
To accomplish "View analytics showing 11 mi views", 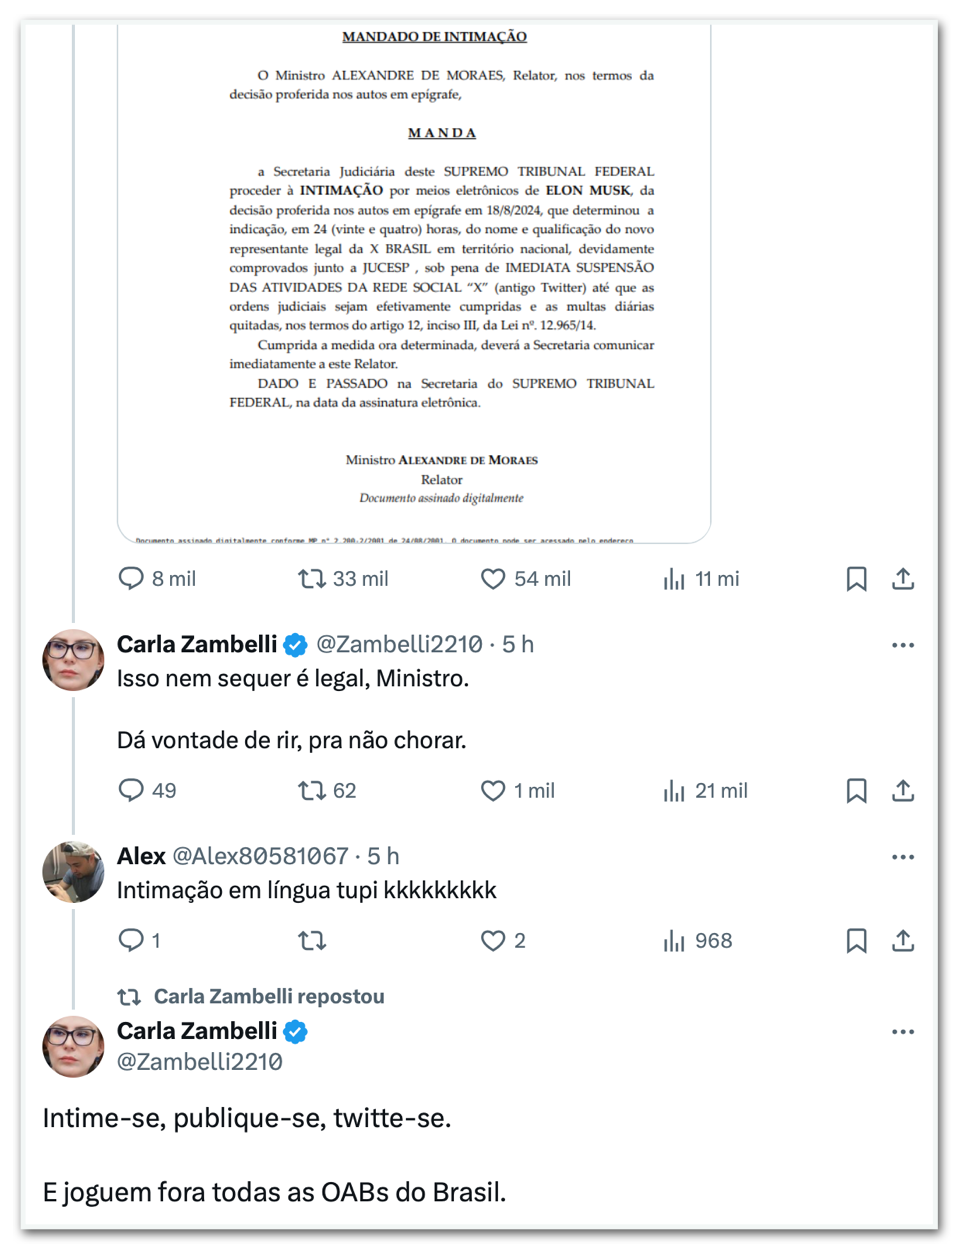I will tap(675, 579).
